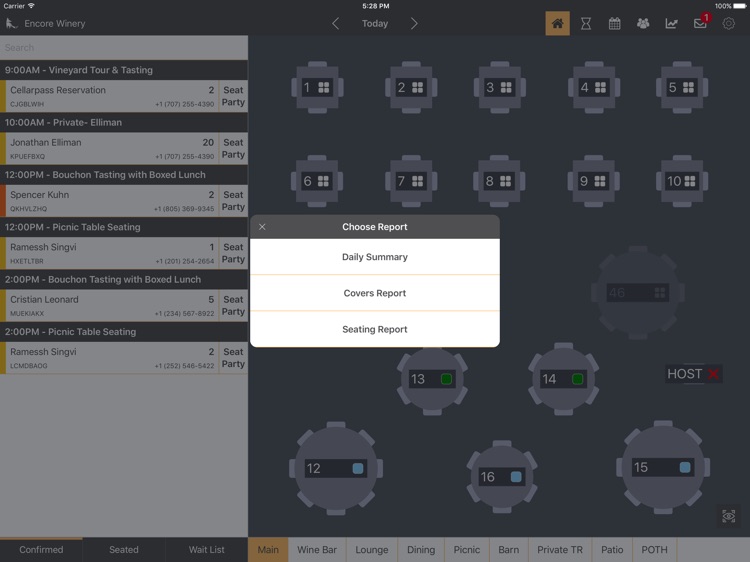Select table 3 on floor plan
This screenshot has height=562, width=750.
(x=500, y=88)
